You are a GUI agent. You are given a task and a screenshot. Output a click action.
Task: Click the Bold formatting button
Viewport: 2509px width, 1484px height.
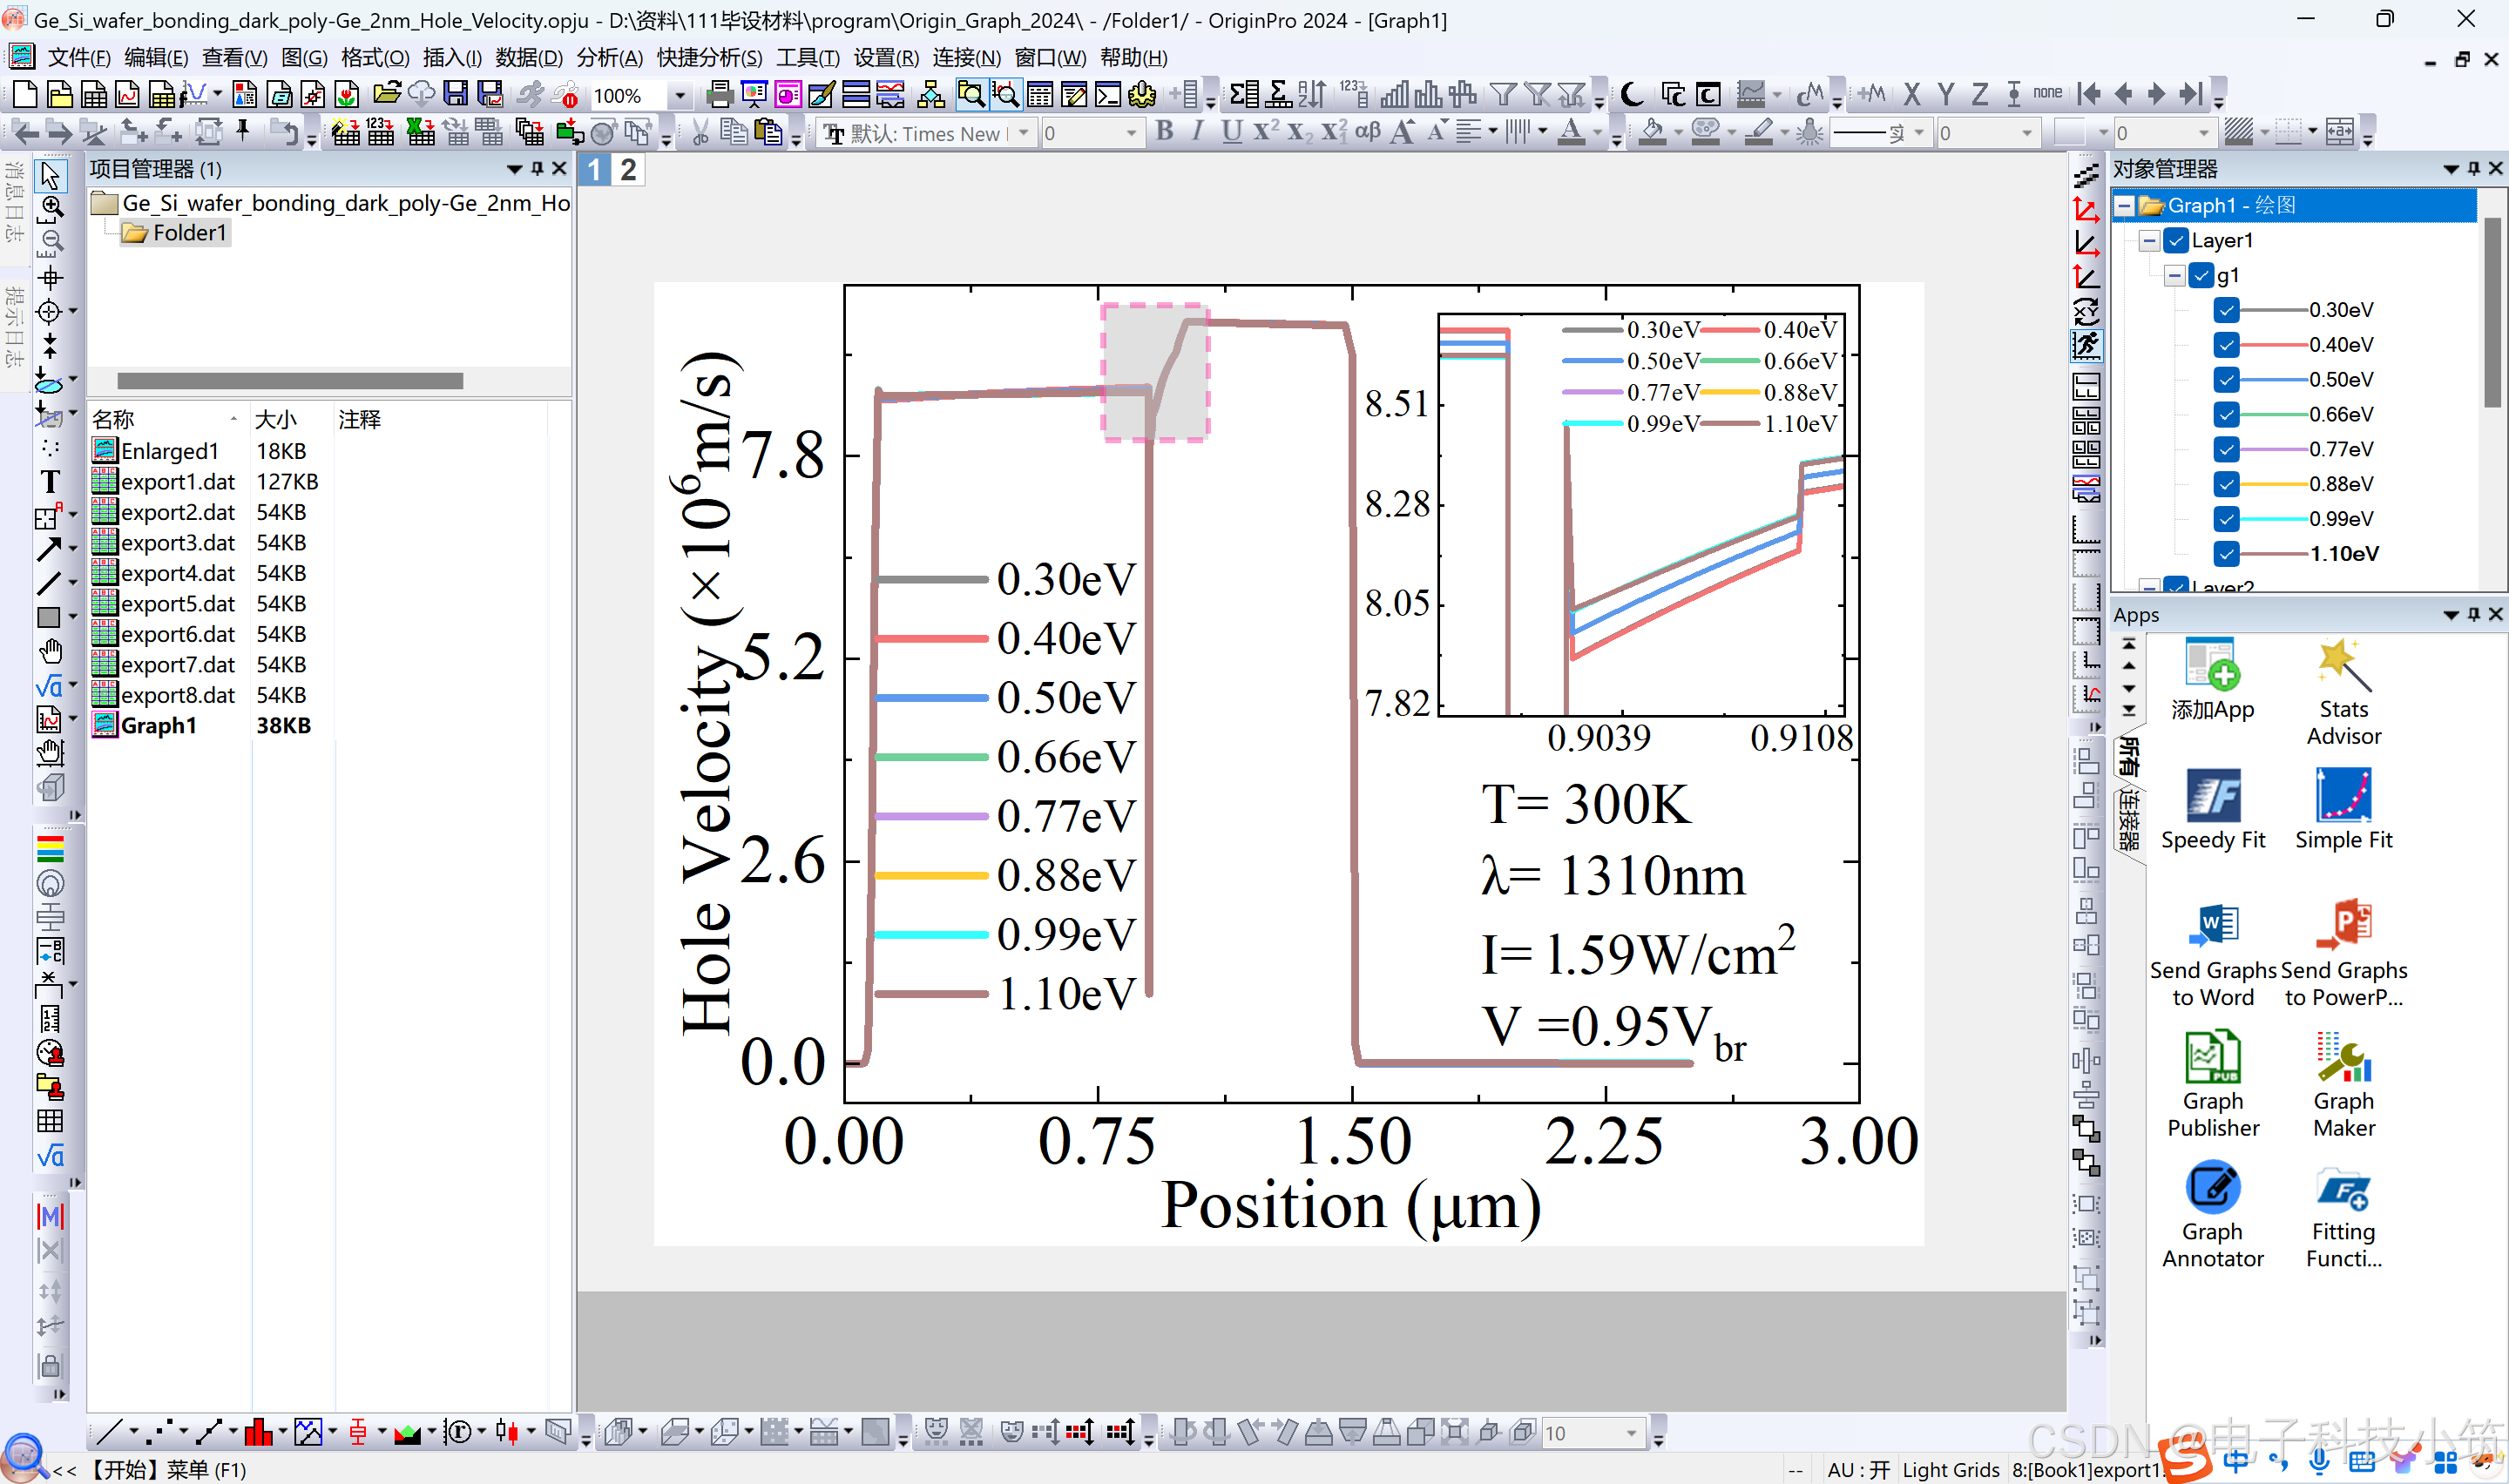click(1164, 132)
